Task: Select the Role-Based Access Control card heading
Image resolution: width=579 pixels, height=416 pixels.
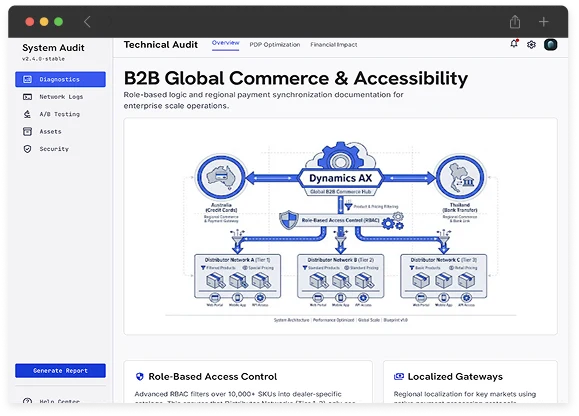Action: click(x=213, y=377)
